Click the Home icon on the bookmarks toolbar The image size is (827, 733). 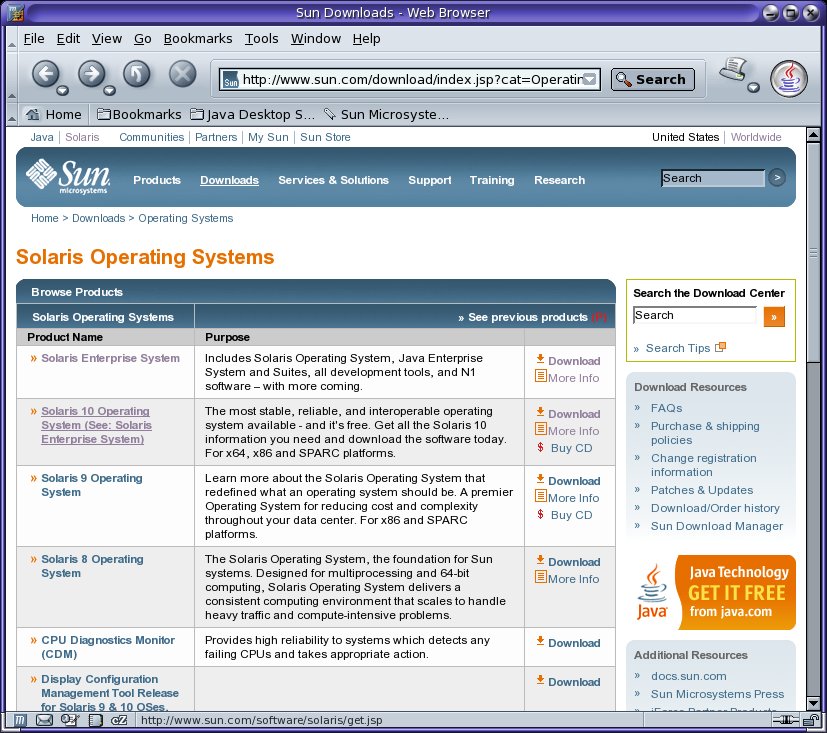pos(33,114)
